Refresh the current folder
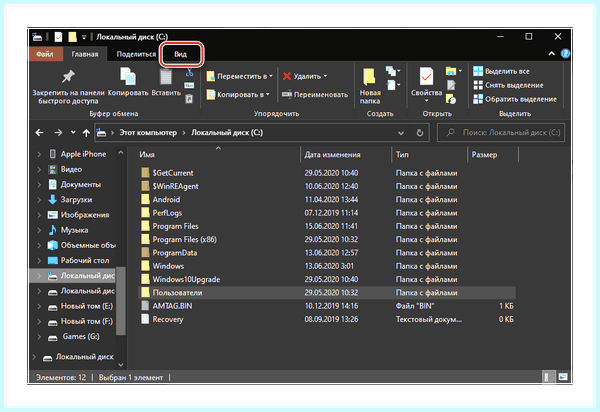 [x=420, y=133]
